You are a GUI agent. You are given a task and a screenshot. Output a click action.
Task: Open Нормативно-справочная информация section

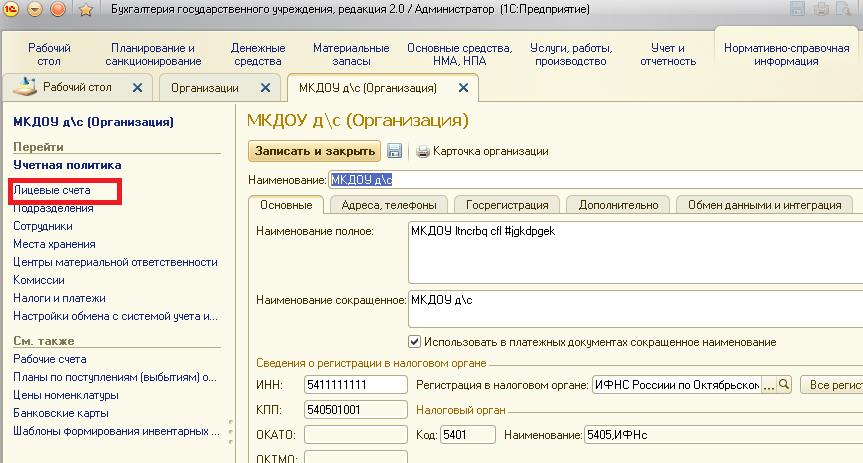pos(786,55)
